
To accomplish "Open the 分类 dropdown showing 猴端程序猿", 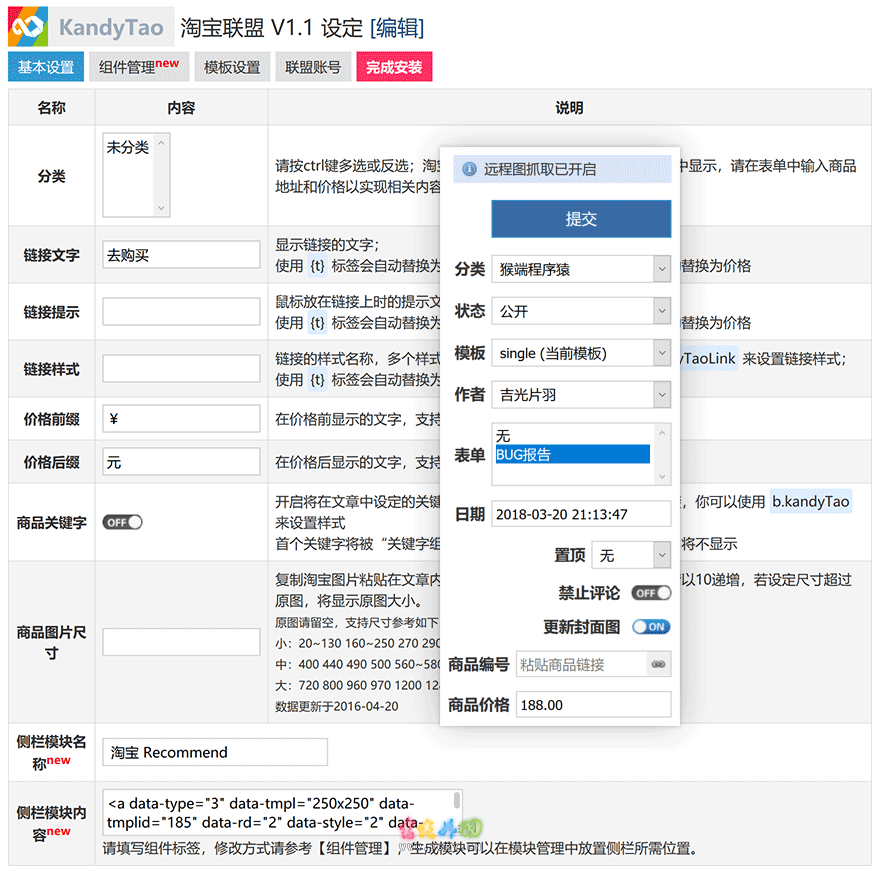I will tap(581, 269).
